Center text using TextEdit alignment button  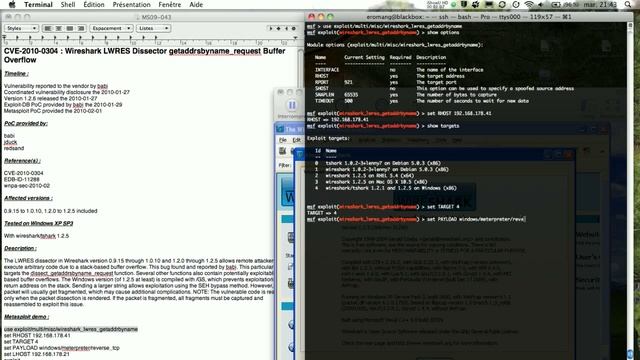[x=59, y=28]
